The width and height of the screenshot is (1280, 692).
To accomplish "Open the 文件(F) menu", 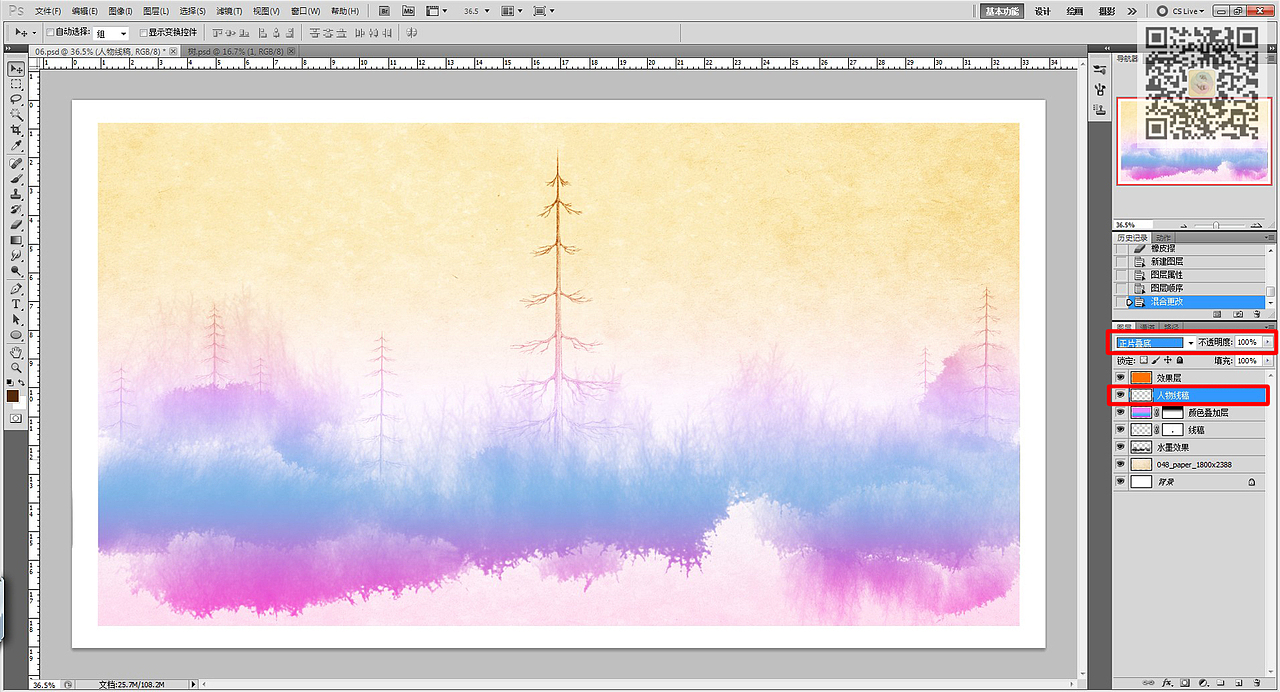I will click(48, 11).
